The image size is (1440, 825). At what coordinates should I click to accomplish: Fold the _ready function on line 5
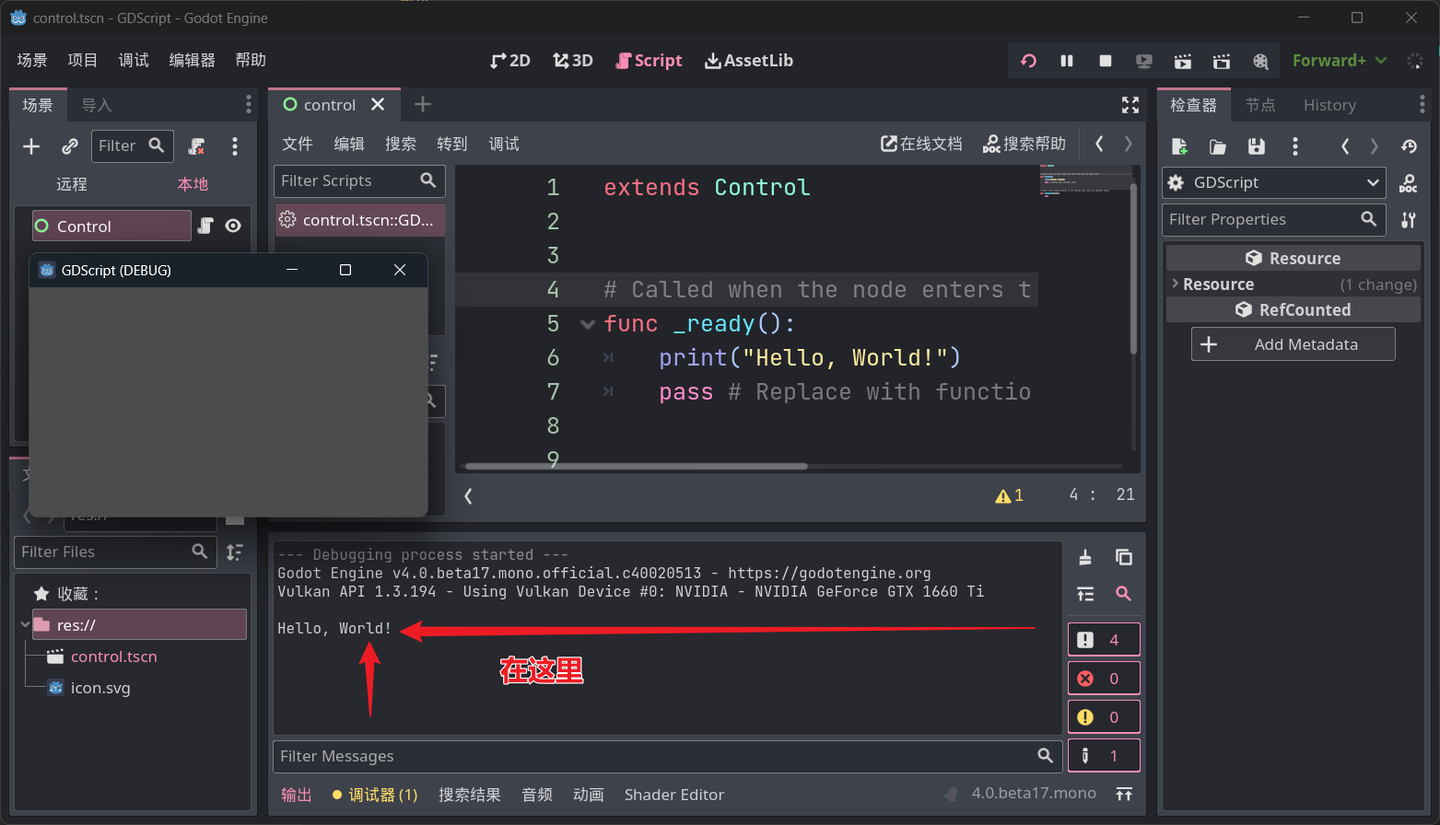(x=587, y=324)
